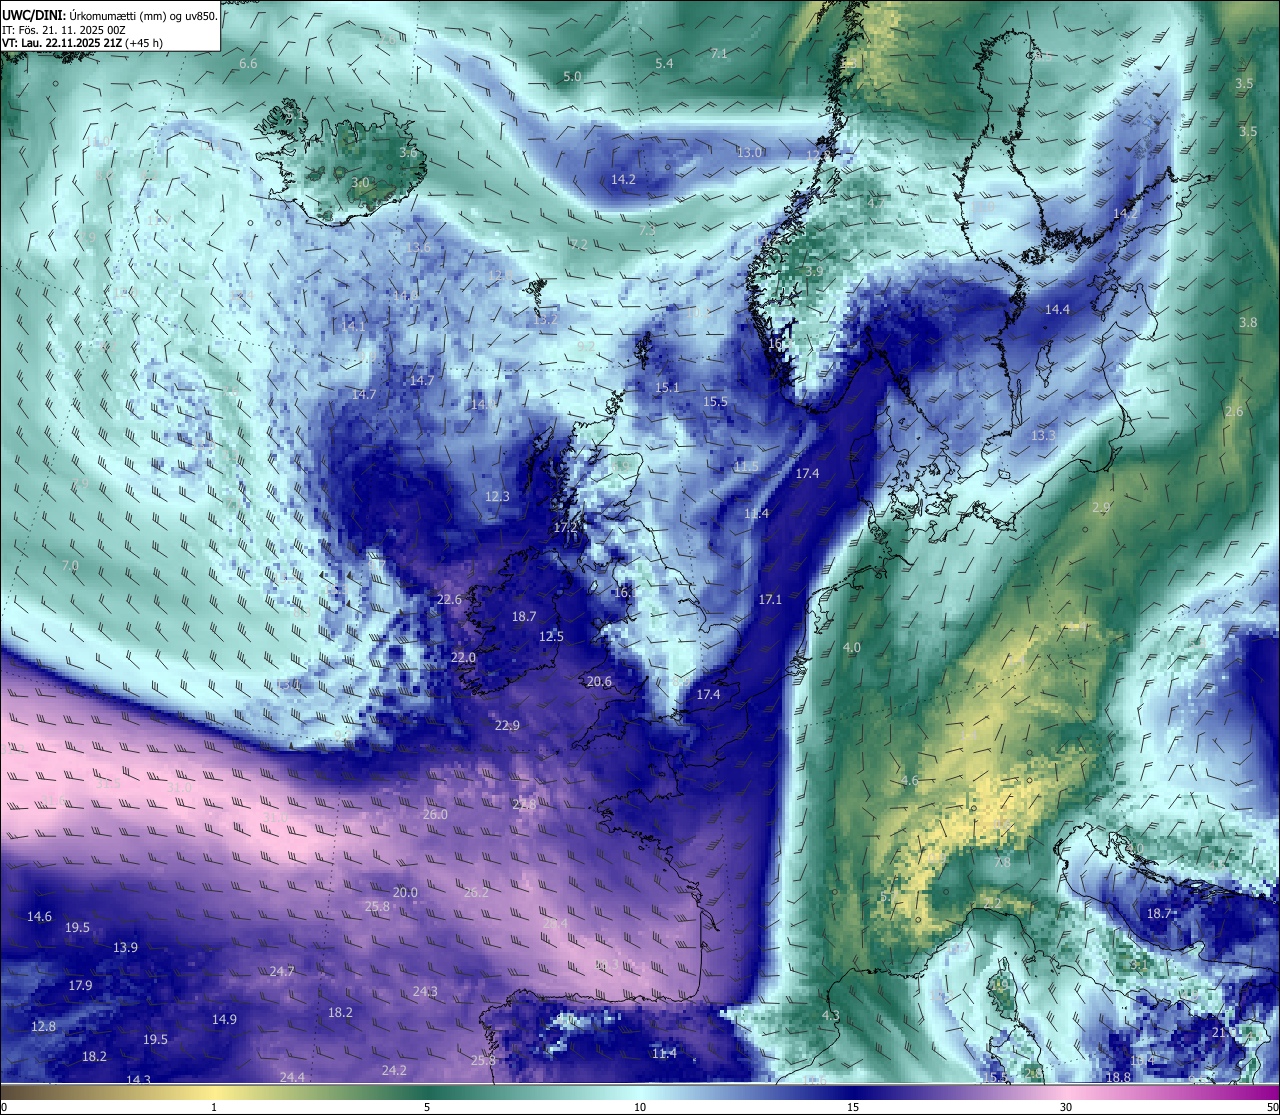Click the 22.0 value southwest of Ireland
Image resolution: width=1280 pixels, height=1115 pixels.
tap(463, 657)
